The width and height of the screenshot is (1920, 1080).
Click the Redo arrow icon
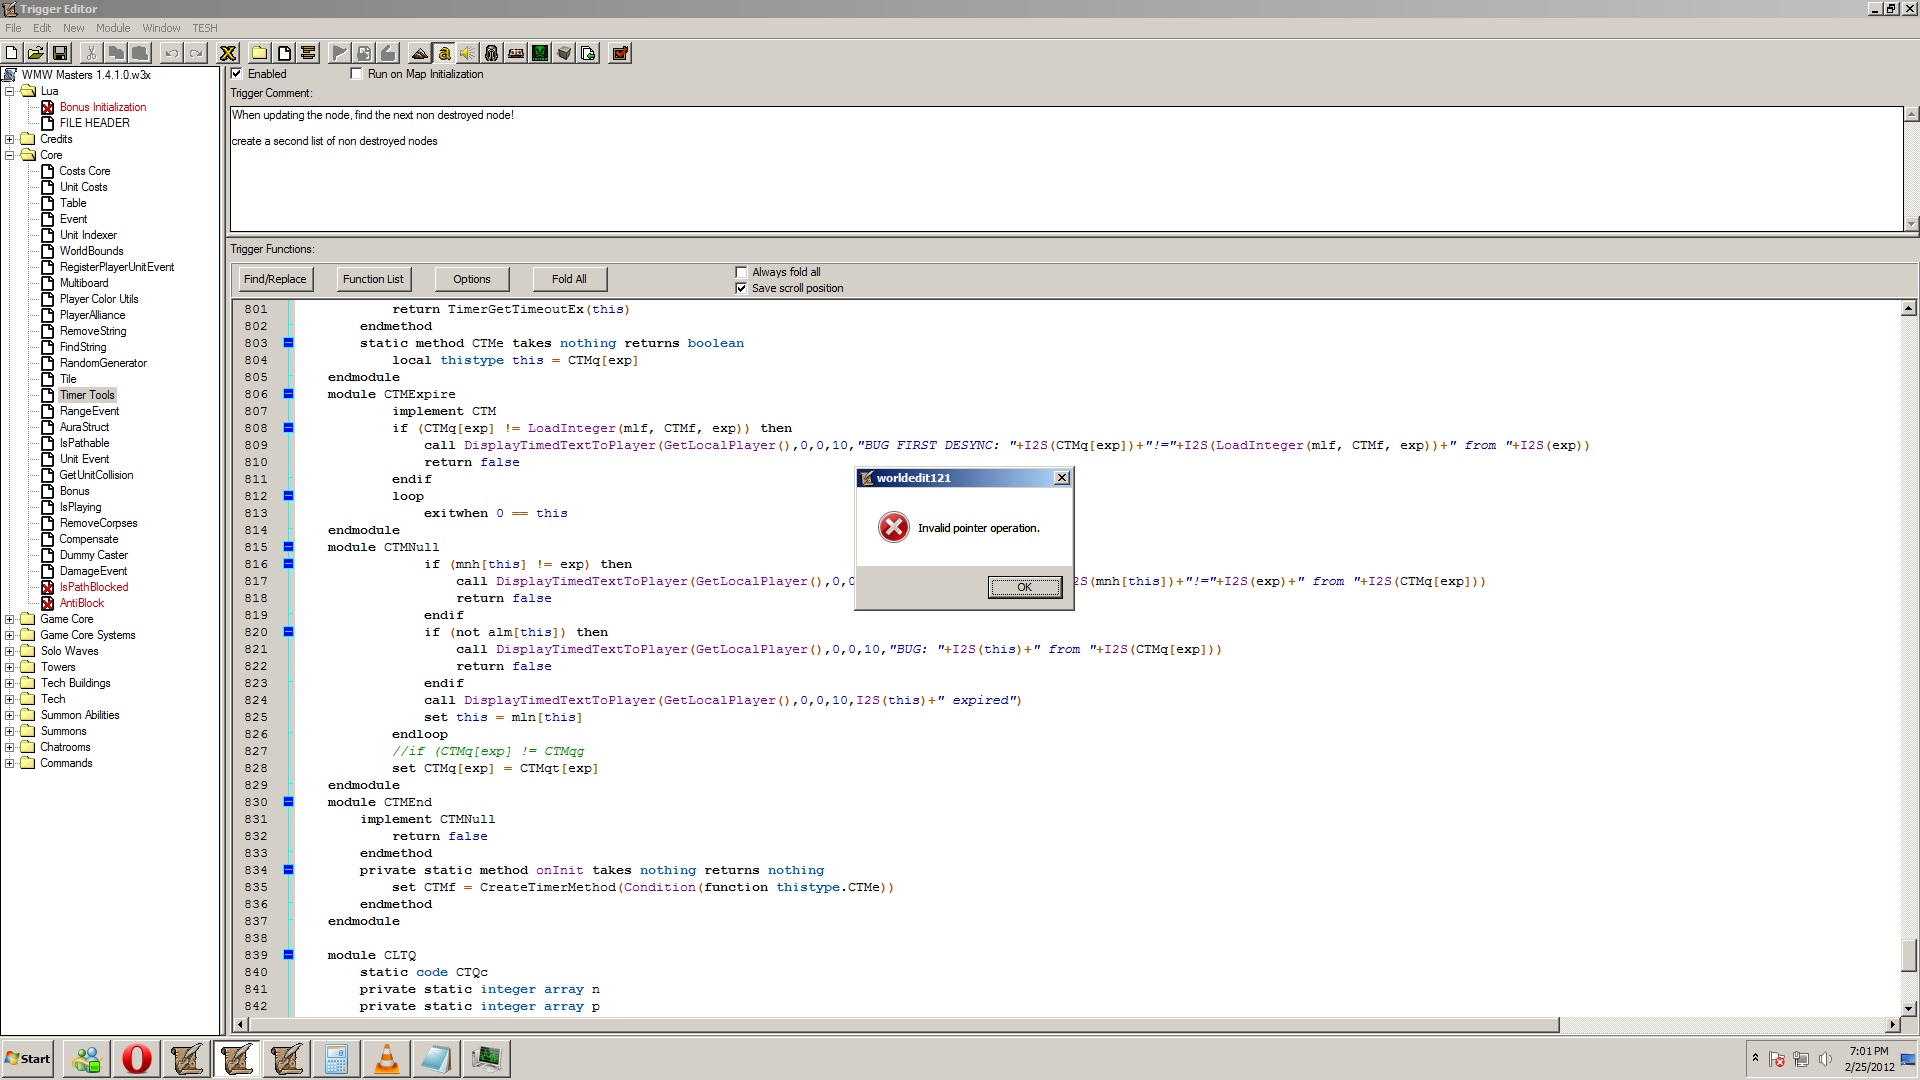click(x=196, y=53)
